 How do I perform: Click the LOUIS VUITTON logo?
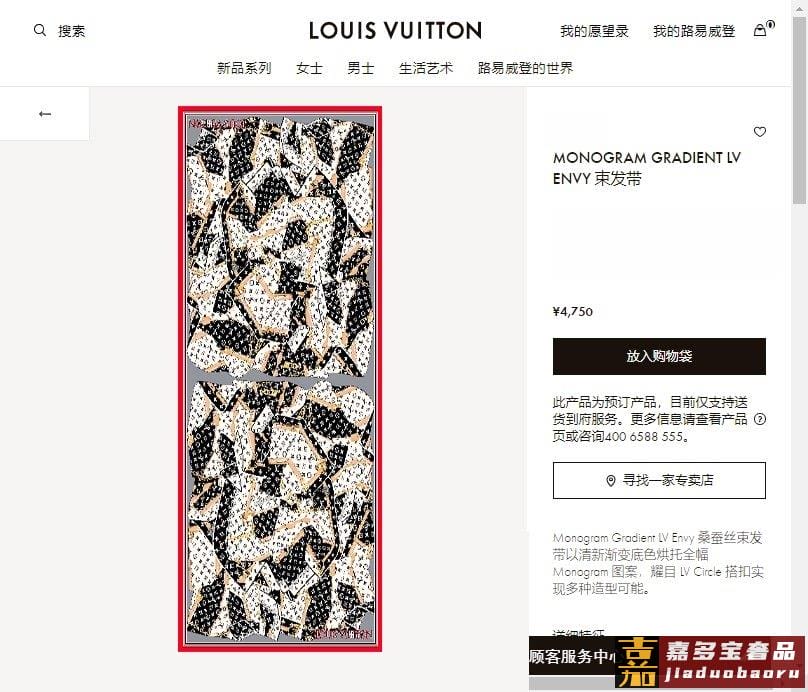coord(395,31)
